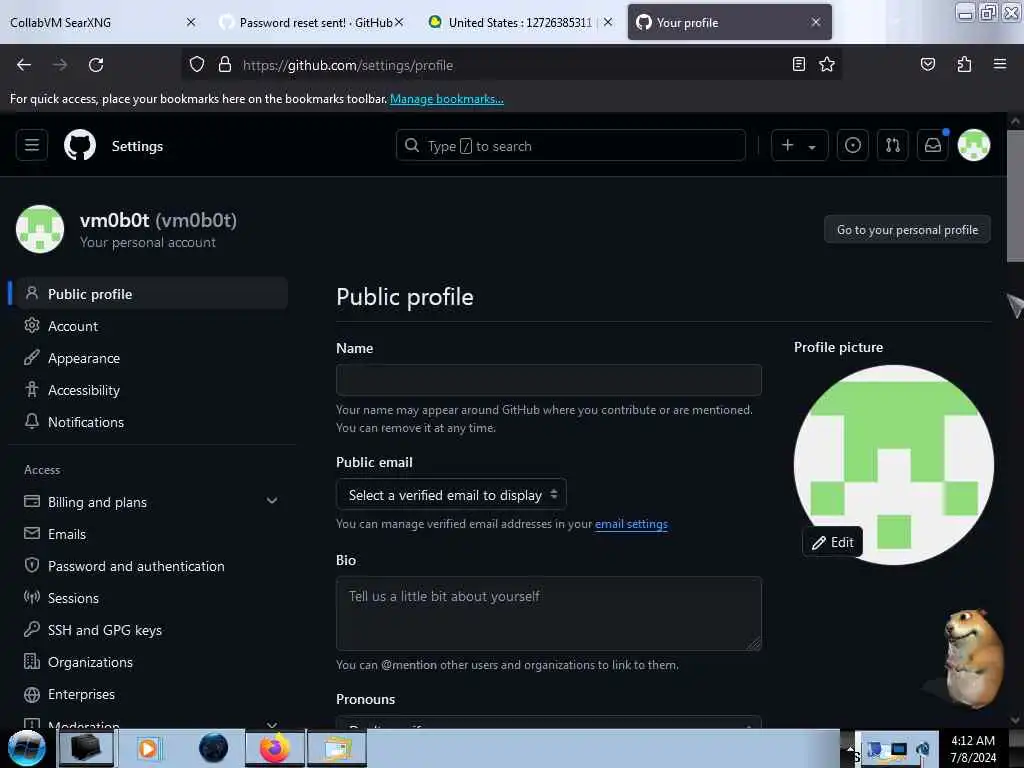Open the dark globe taskbar icon
This screenshot has height=768, width=1024.
213,748
